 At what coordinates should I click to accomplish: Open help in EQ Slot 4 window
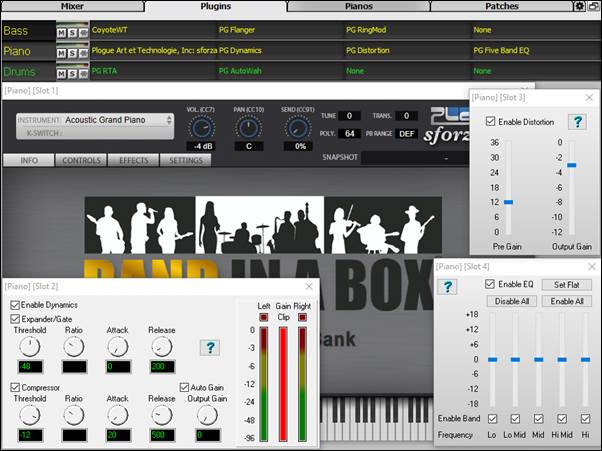pos(447,287)
